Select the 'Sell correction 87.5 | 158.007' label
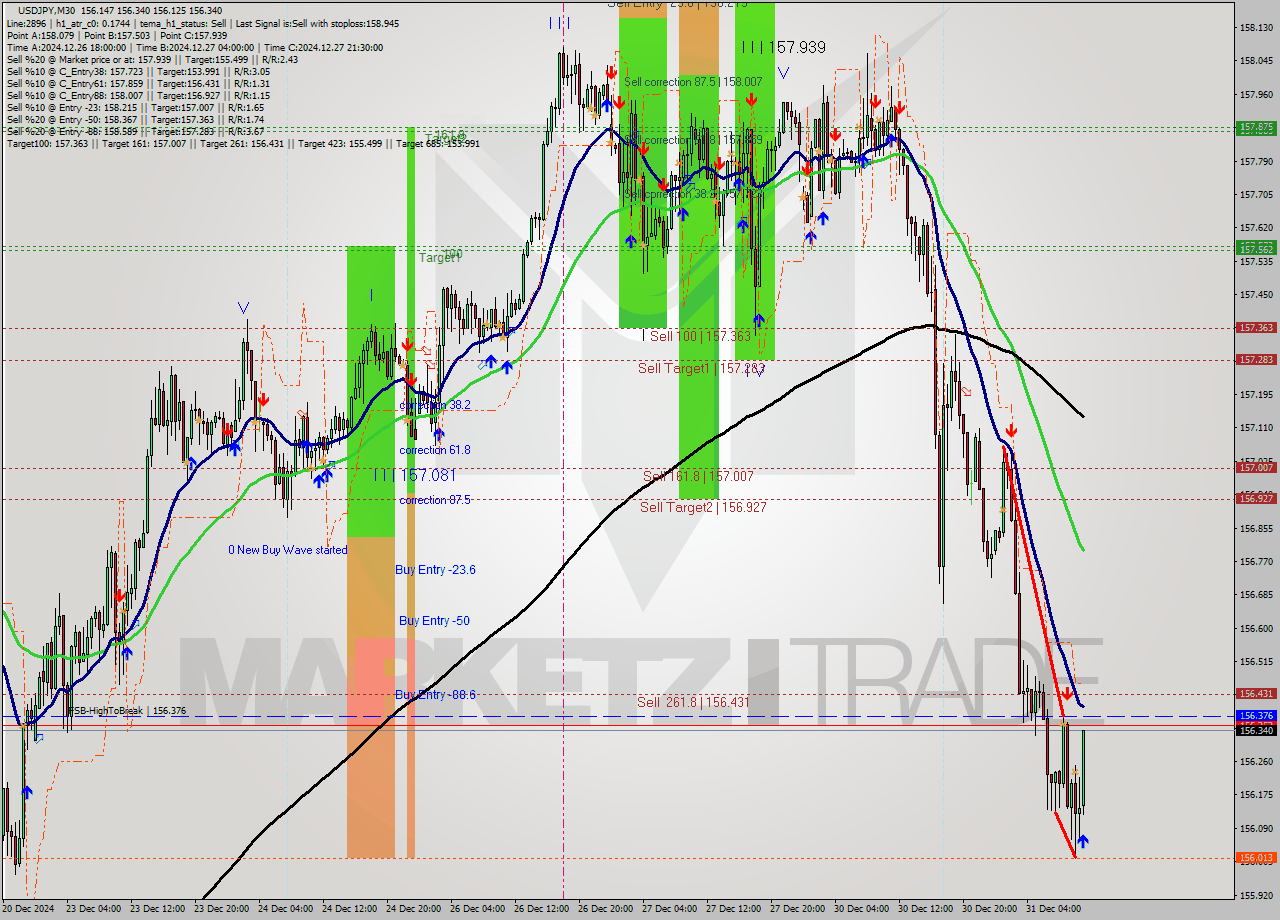 point(693,82)
